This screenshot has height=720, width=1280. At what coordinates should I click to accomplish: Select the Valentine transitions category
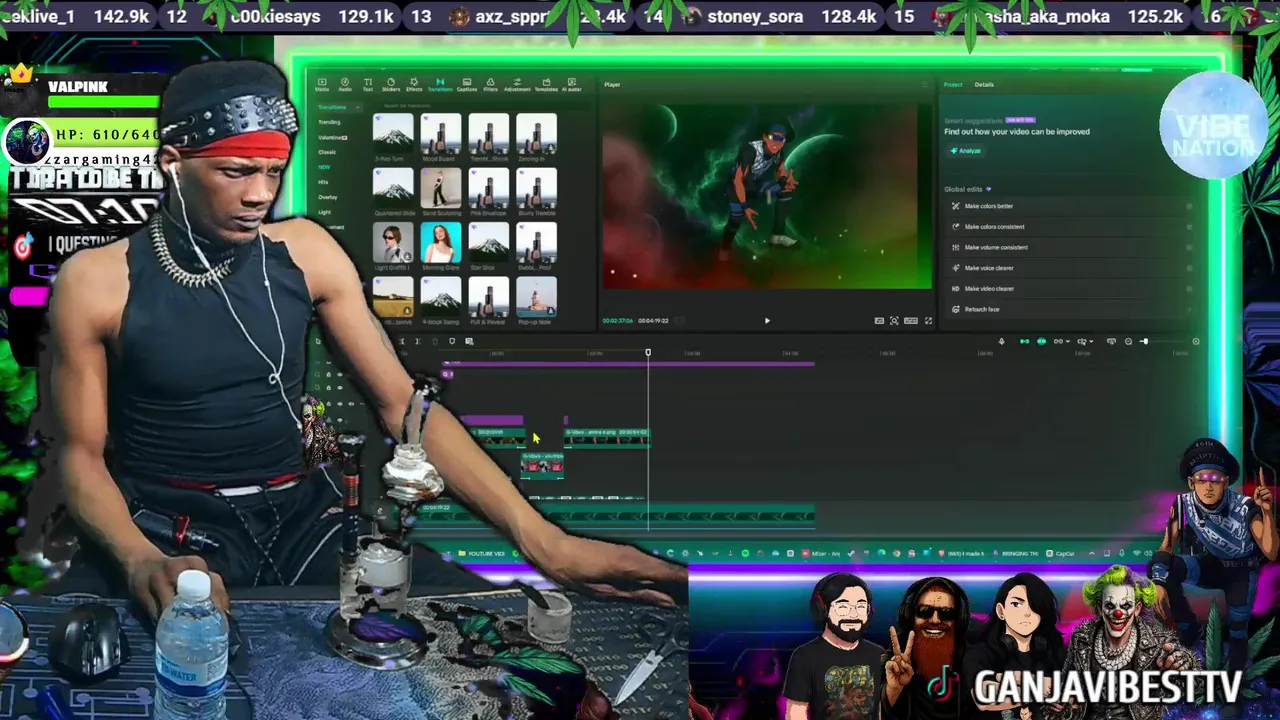click(x=332, y=137)
